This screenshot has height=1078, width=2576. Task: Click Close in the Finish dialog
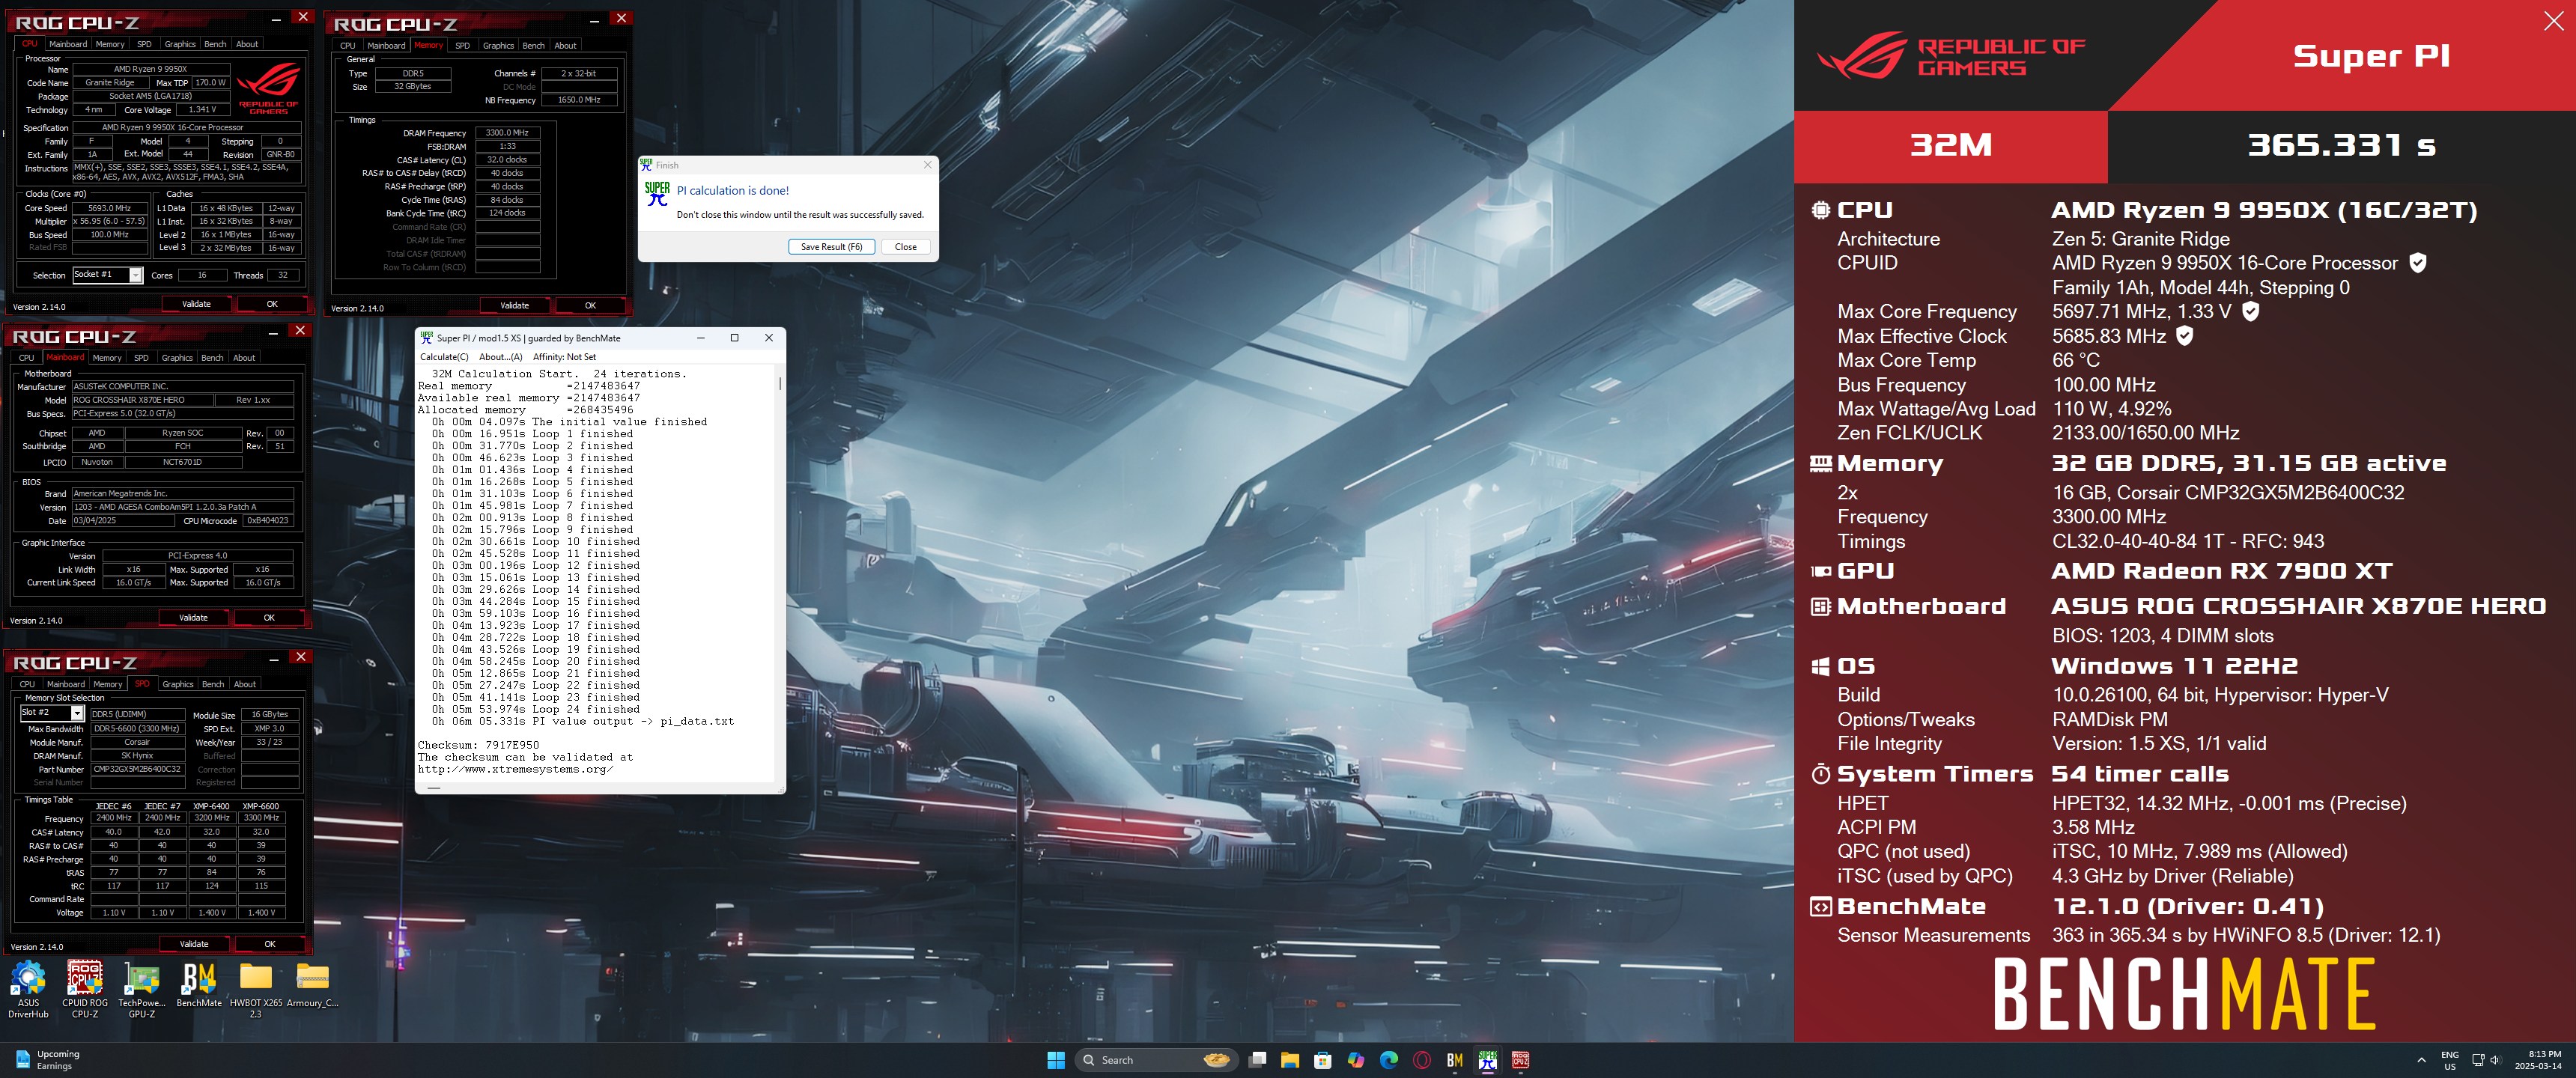(905, 247)
